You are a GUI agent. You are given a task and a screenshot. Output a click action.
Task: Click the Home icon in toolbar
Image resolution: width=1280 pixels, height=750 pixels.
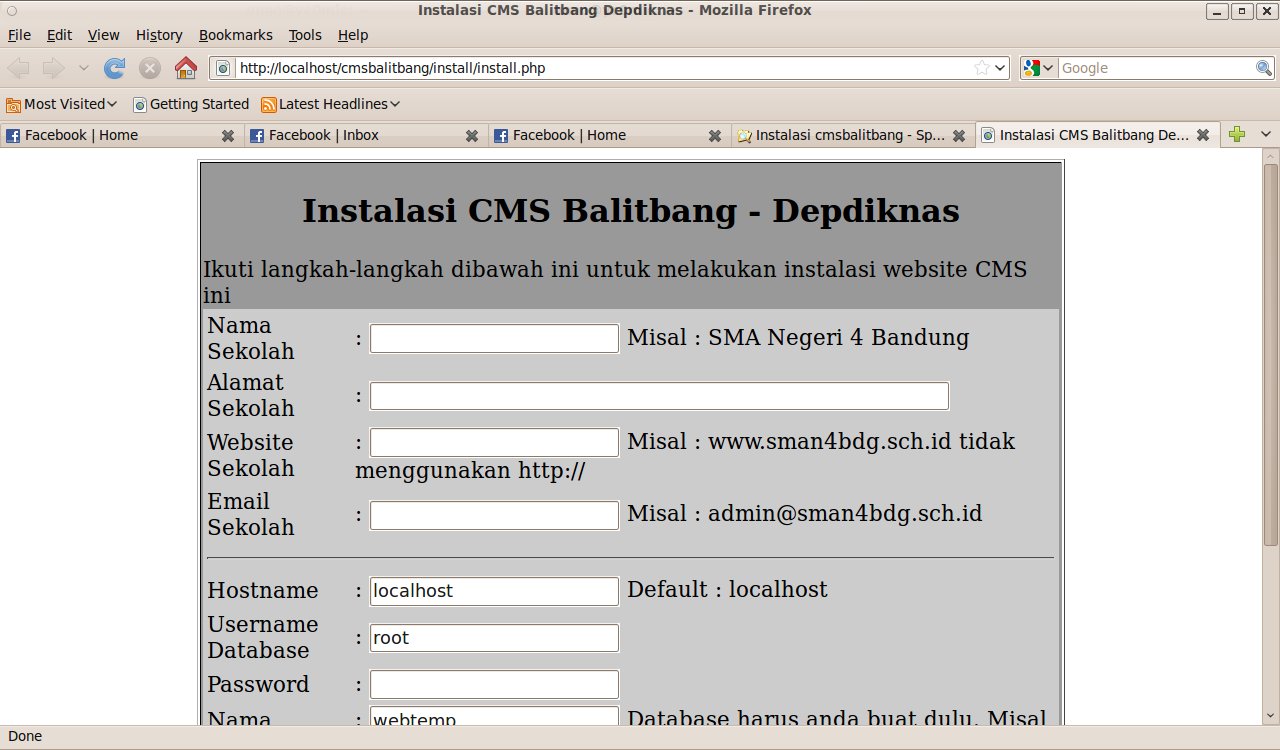(186, 68)
